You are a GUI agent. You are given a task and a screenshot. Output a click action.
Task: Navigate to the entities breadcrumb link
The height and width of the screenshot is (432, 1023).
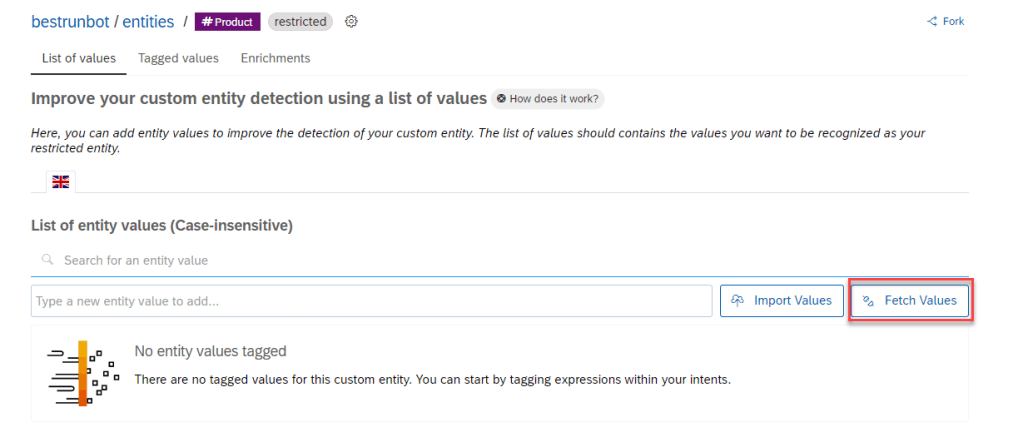tap(148, 21)
